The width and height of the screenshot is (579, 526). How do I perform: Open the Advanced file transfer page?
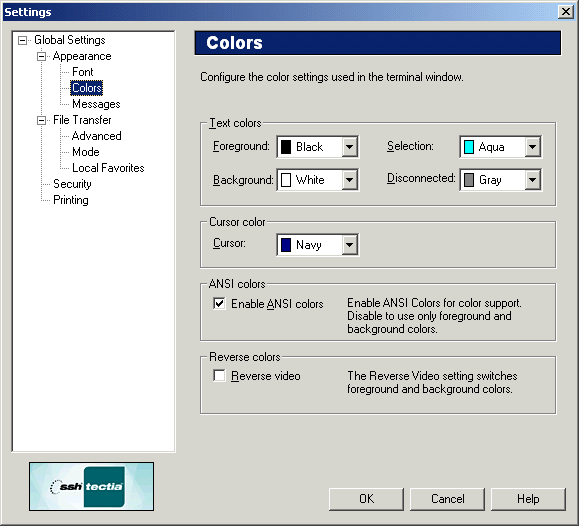coord(97,136)
